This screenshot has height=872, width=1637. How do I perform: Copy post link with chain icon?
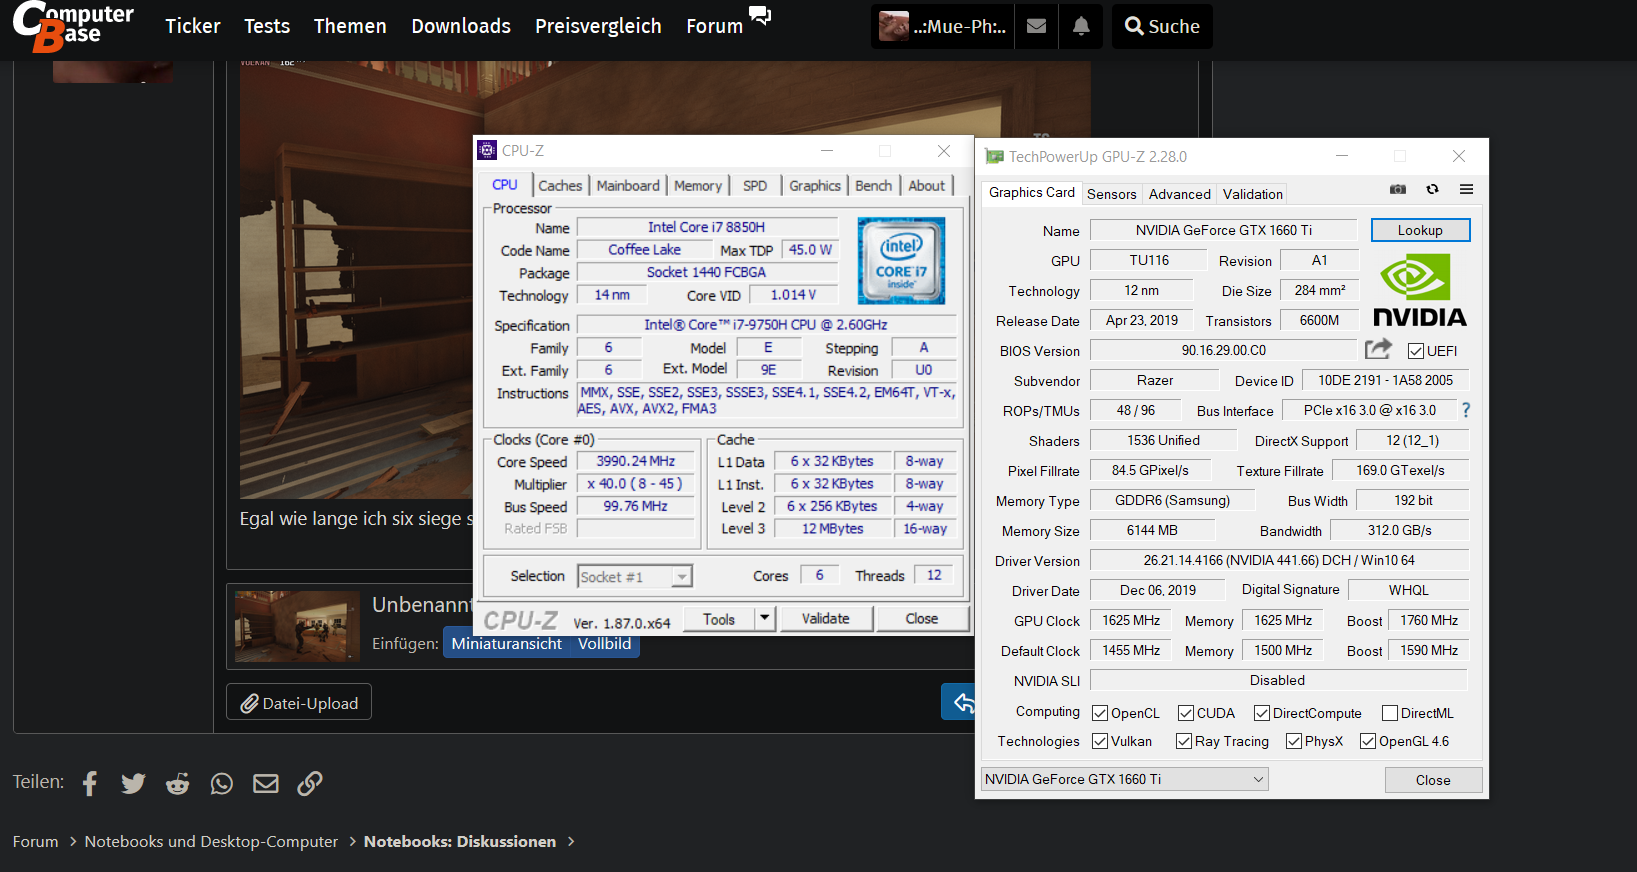310,783
